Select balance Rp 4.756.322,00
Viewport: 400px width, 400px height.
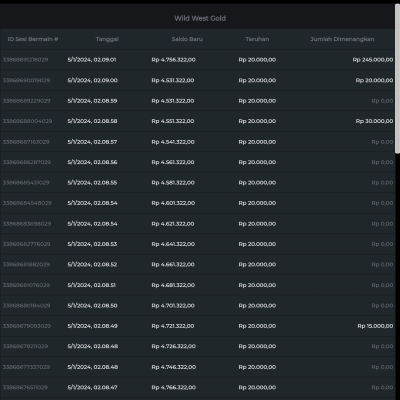pyautogui.click(x=173, y=60)
